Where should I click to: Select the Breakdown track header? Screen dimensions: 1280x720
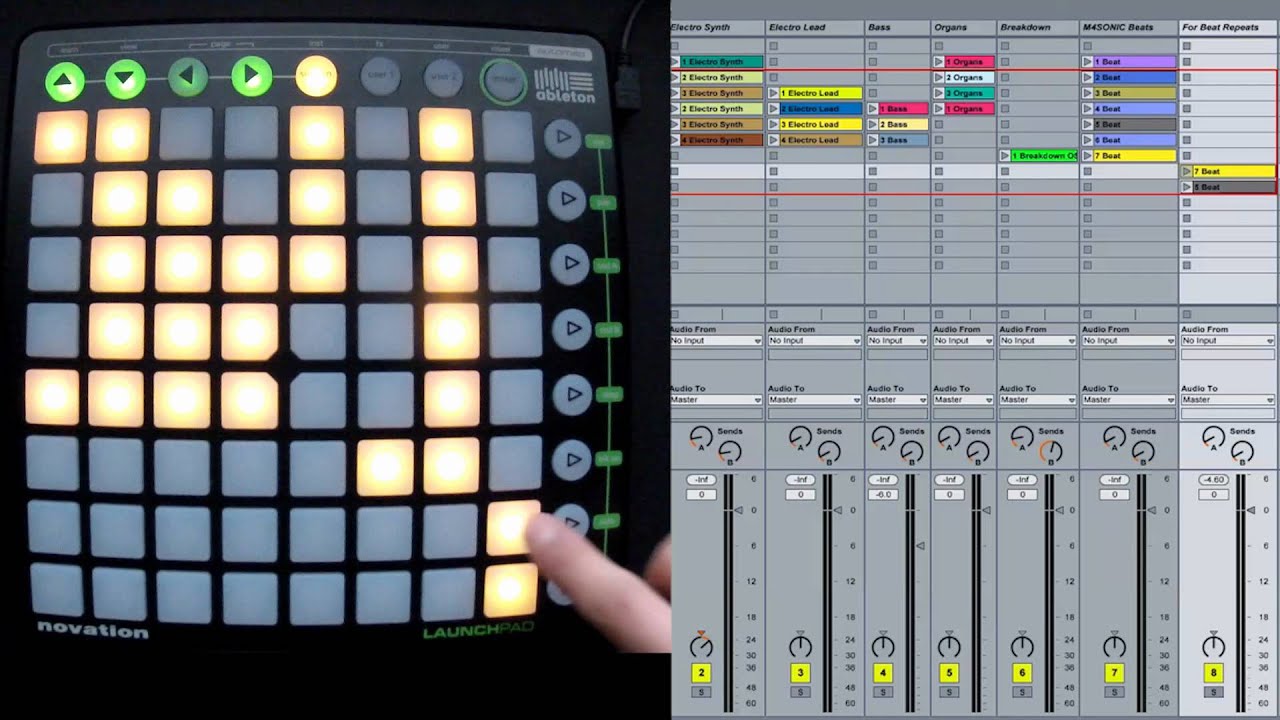pyautogui.click(x=1038, y=27)
